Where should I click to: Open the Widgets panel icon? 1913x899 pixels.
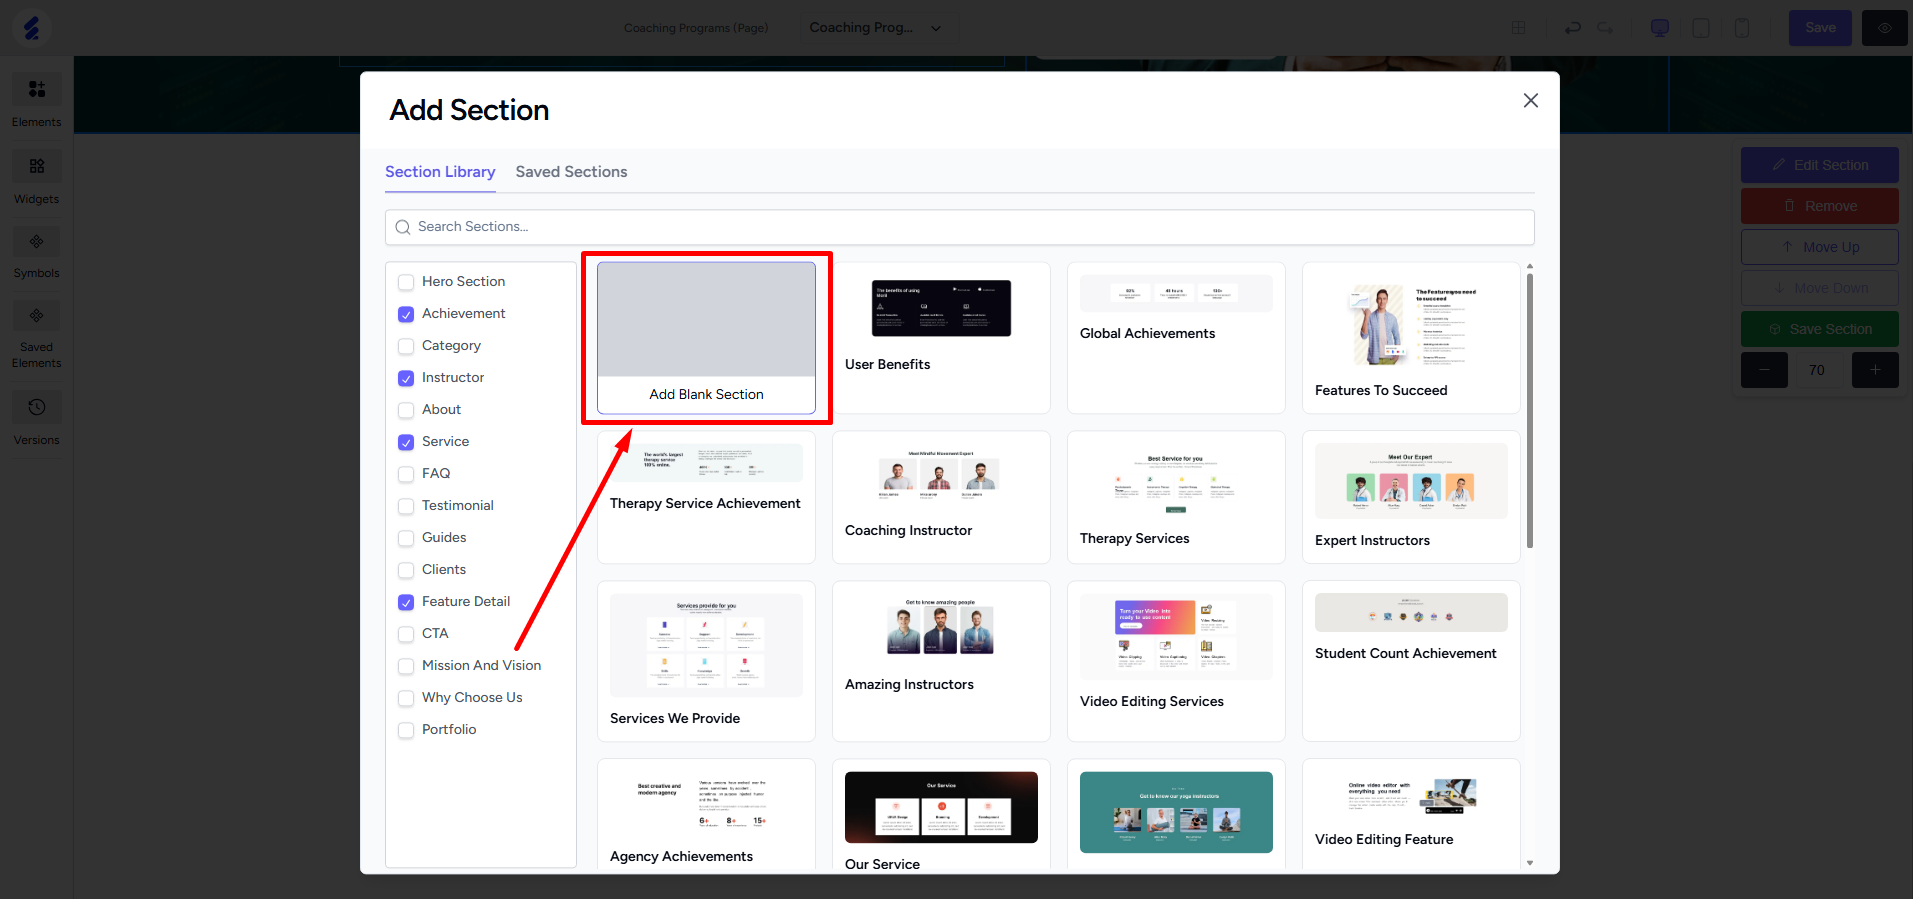[x=37, y=166]
